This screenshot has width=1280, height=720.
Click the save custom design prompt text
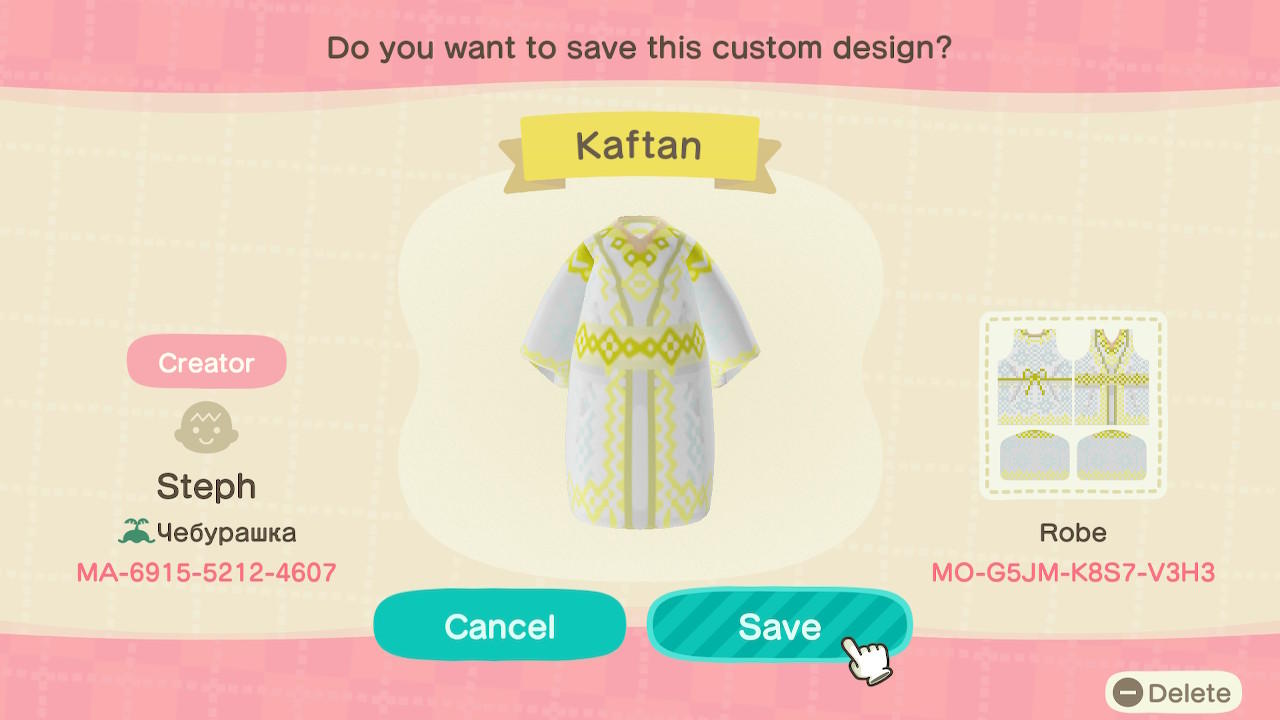639,47
